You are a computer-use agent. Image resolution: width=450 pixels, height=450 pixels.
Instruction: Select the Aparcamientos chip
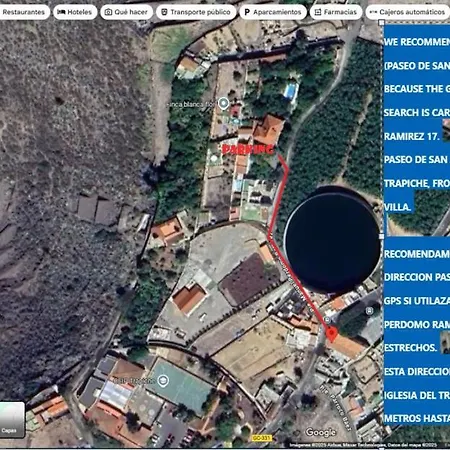click(273, 12)
